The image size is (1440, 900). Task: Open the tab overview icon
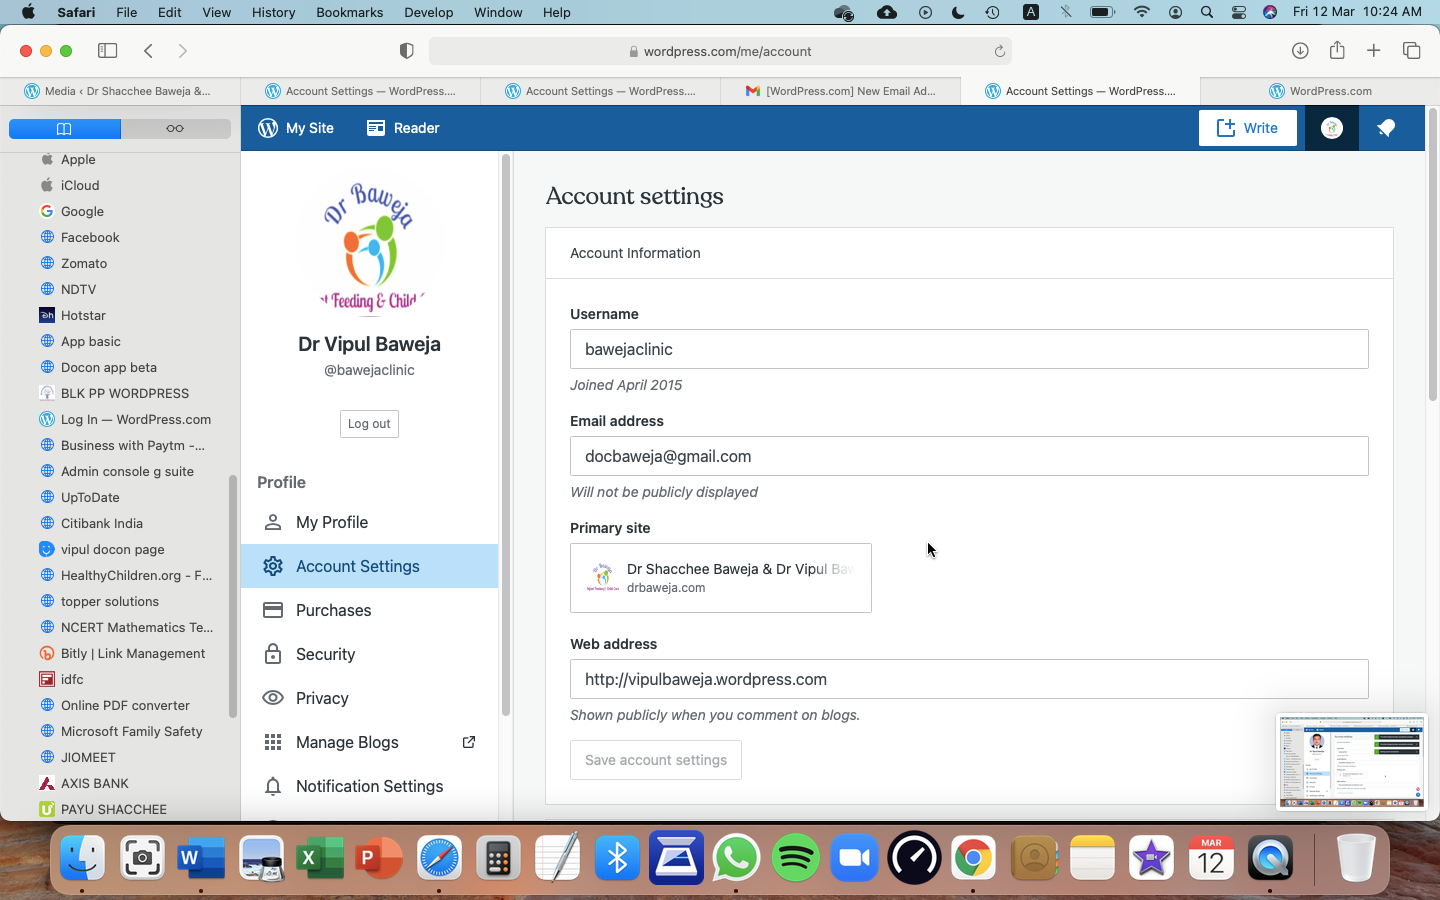pos(1411,51)
